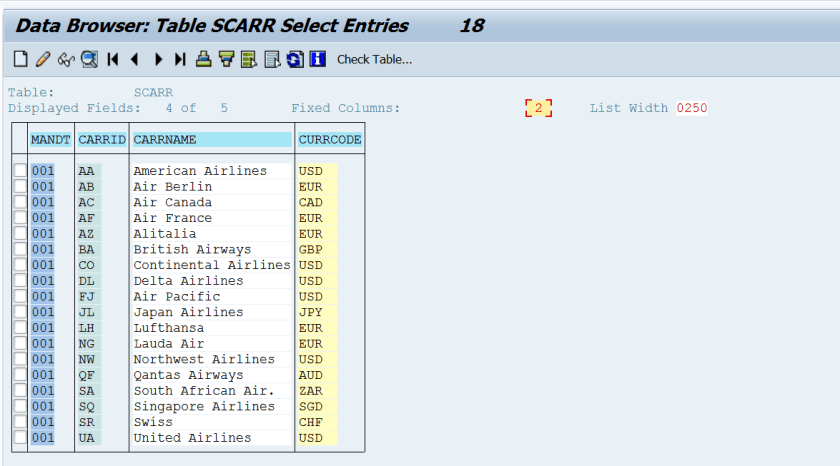
Task: Tick the checkbox for American Airlines row
Action: [20, 170]
